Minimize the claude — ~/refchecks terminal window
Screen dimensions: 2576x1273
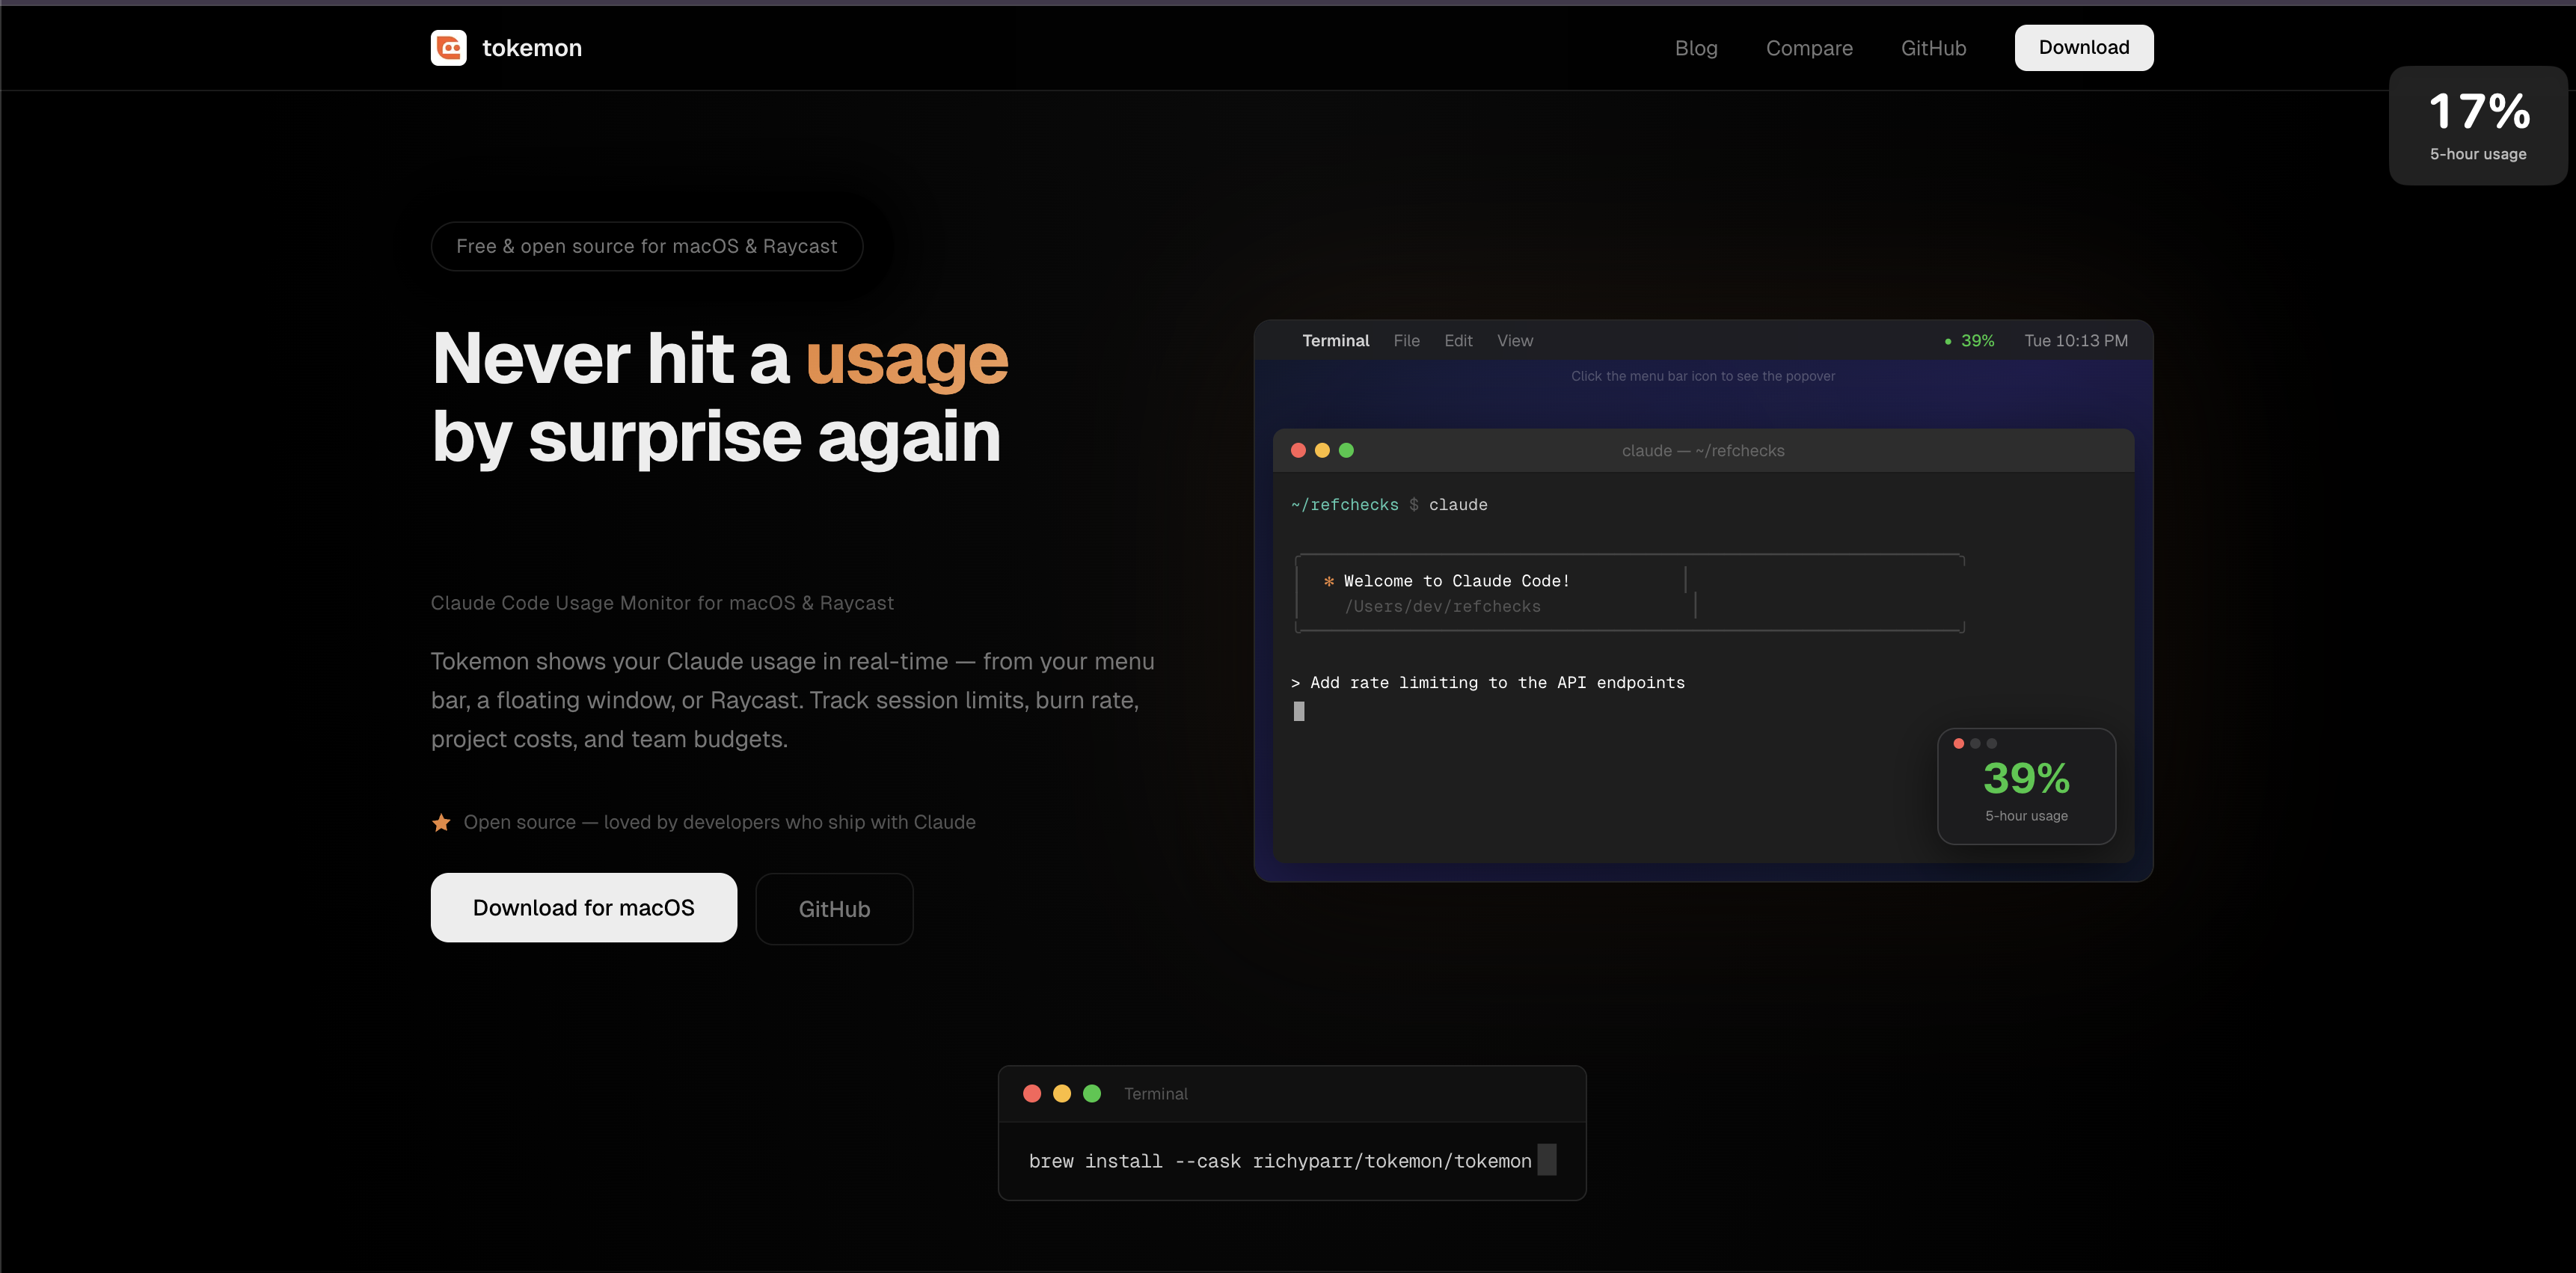point(1322,450)
